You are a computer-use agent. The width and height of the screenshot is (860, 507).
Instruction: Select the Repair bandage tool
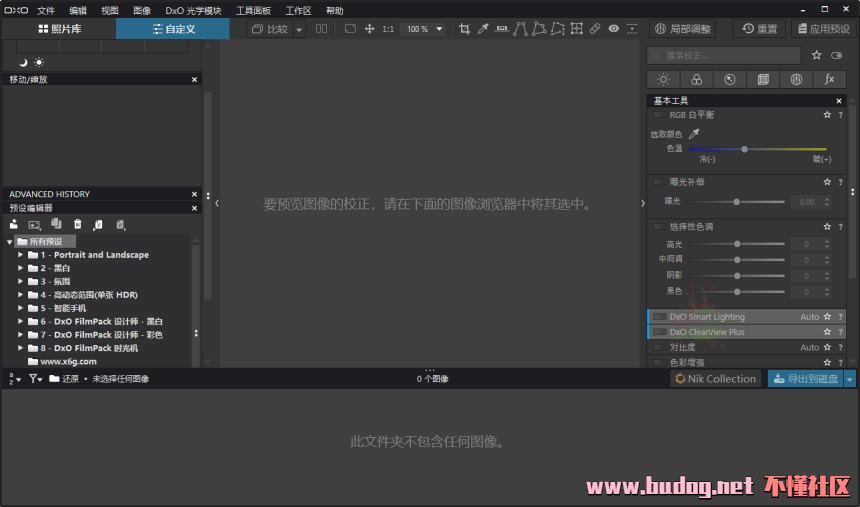coord(595,29)
